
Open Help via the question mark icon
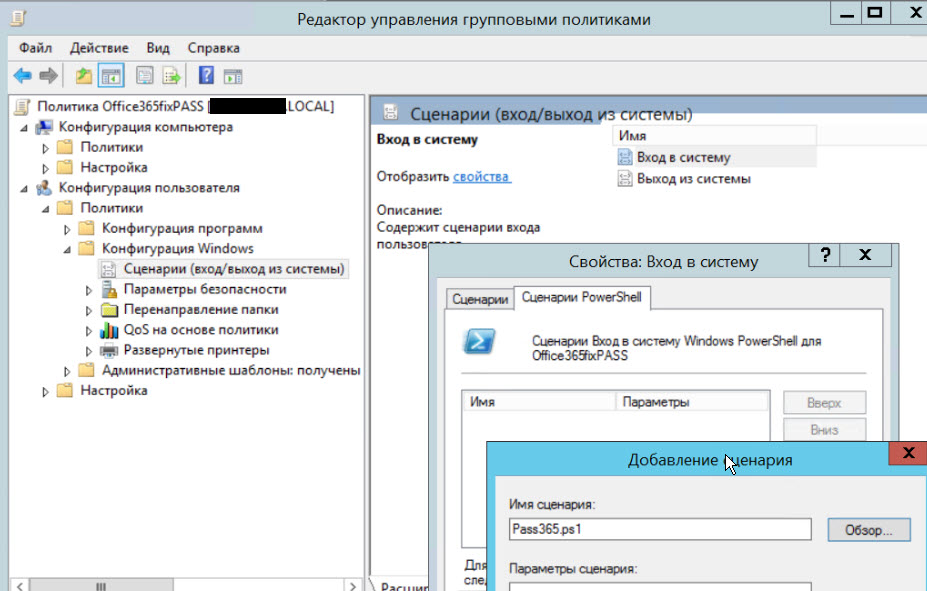pyautogui.click(x=206, y=74)
